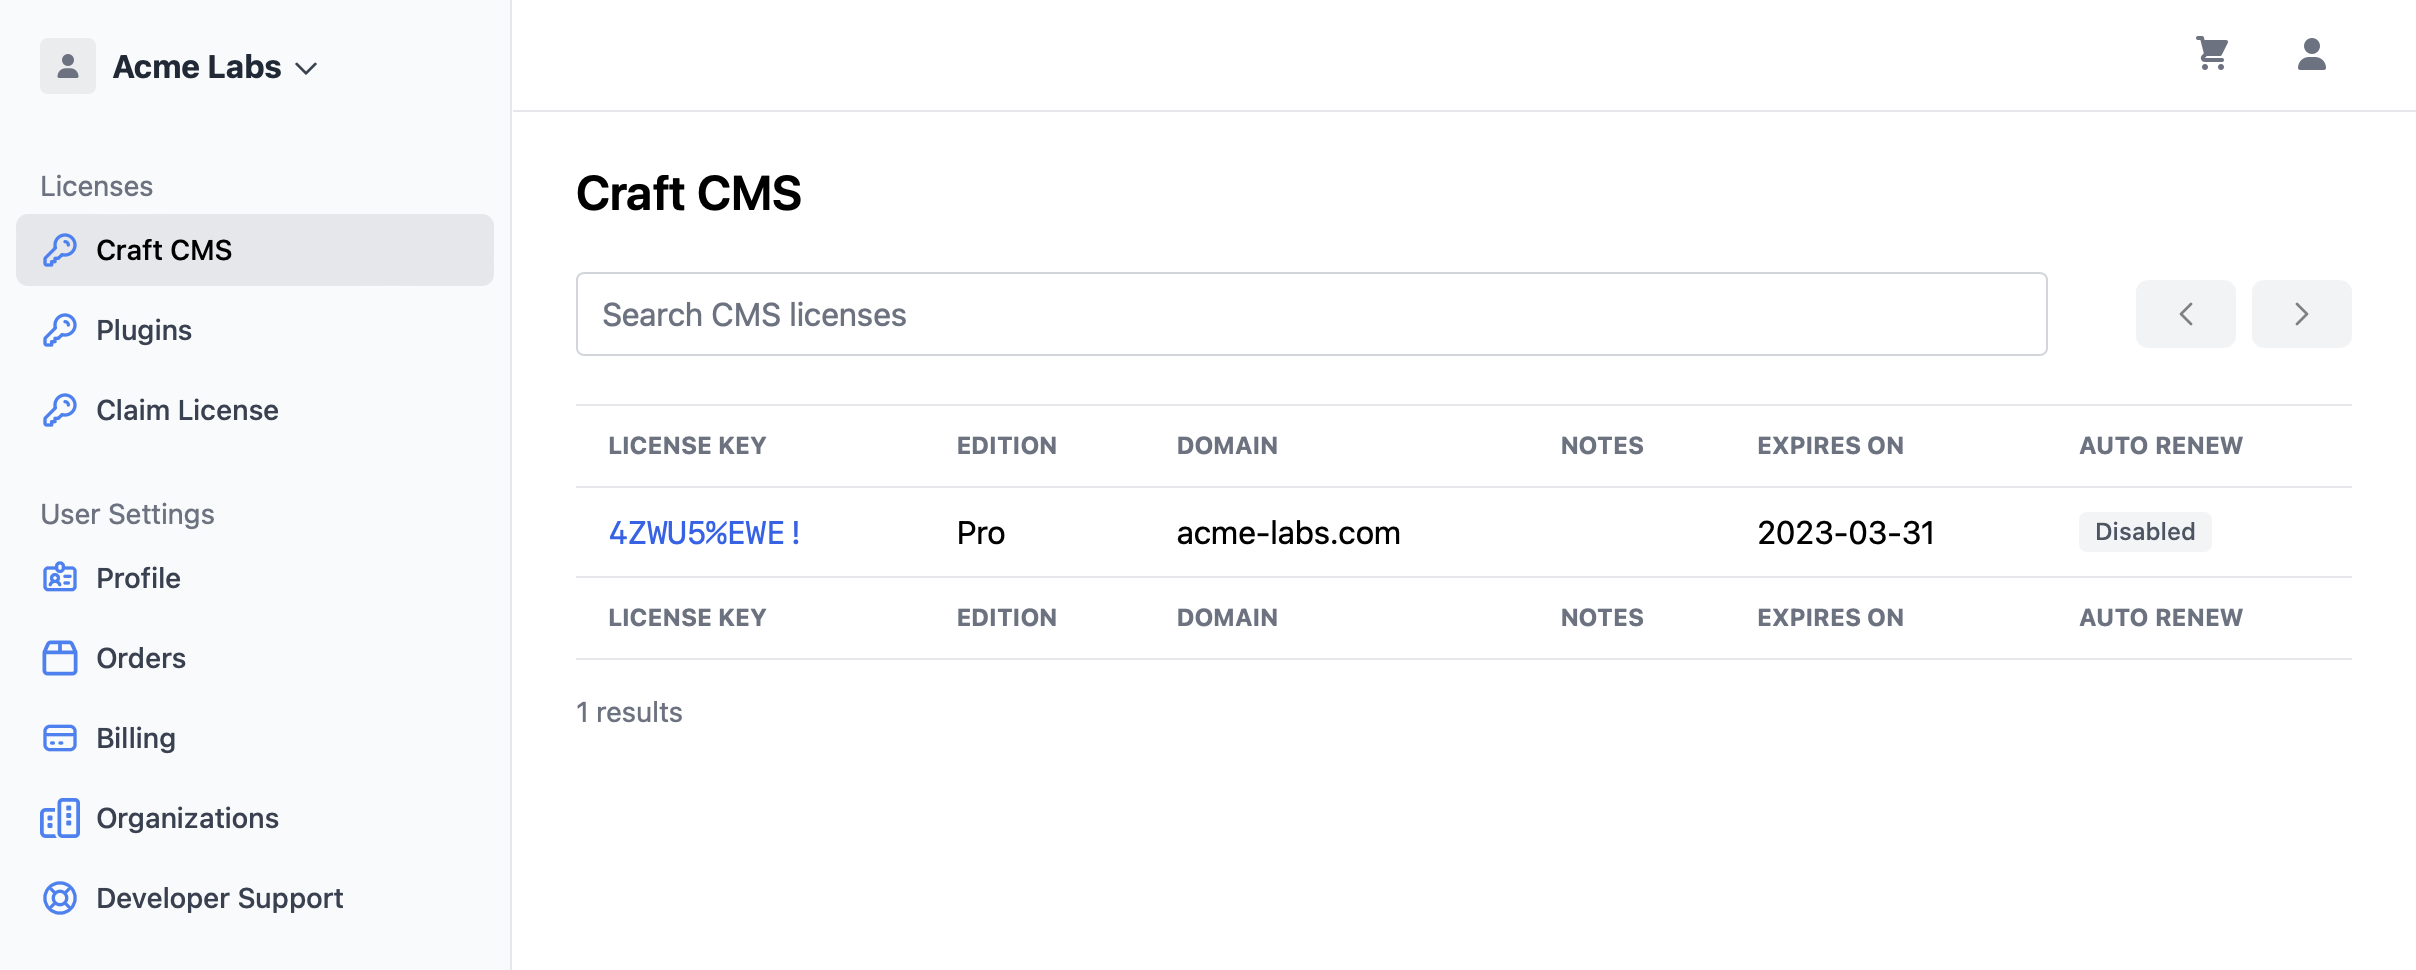Click the ID card icon beside Profile
This screenshot has width=2416, height=970.
[60, 578]
